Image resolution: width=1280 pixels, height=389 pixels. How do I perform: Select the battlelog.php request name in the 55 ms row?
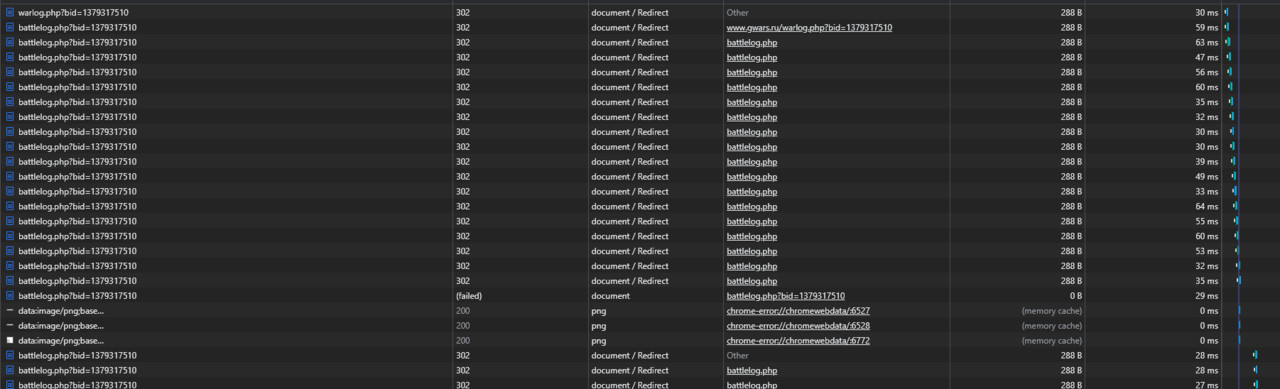[77, 221]
